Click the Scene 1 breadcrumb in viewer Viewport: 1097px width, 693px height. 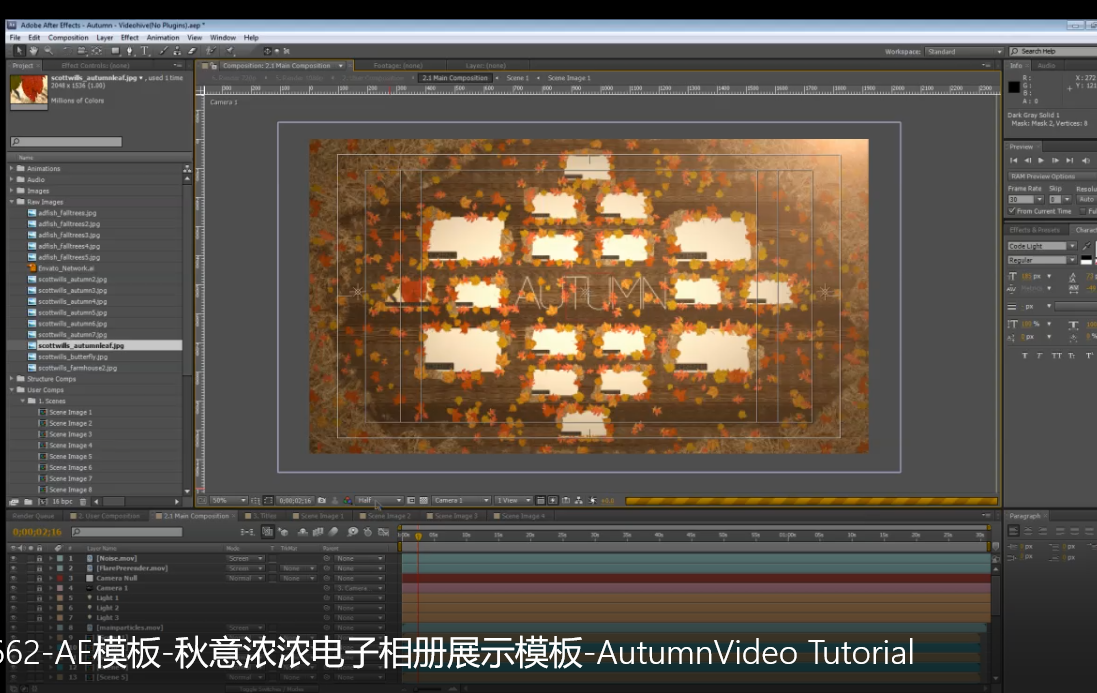point(518,78)
